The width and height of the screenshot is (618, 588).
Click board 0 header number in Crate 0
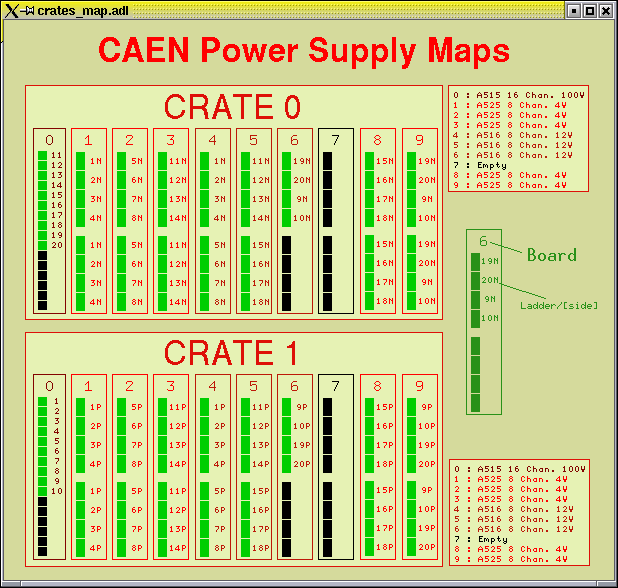[x=49, y=140]
